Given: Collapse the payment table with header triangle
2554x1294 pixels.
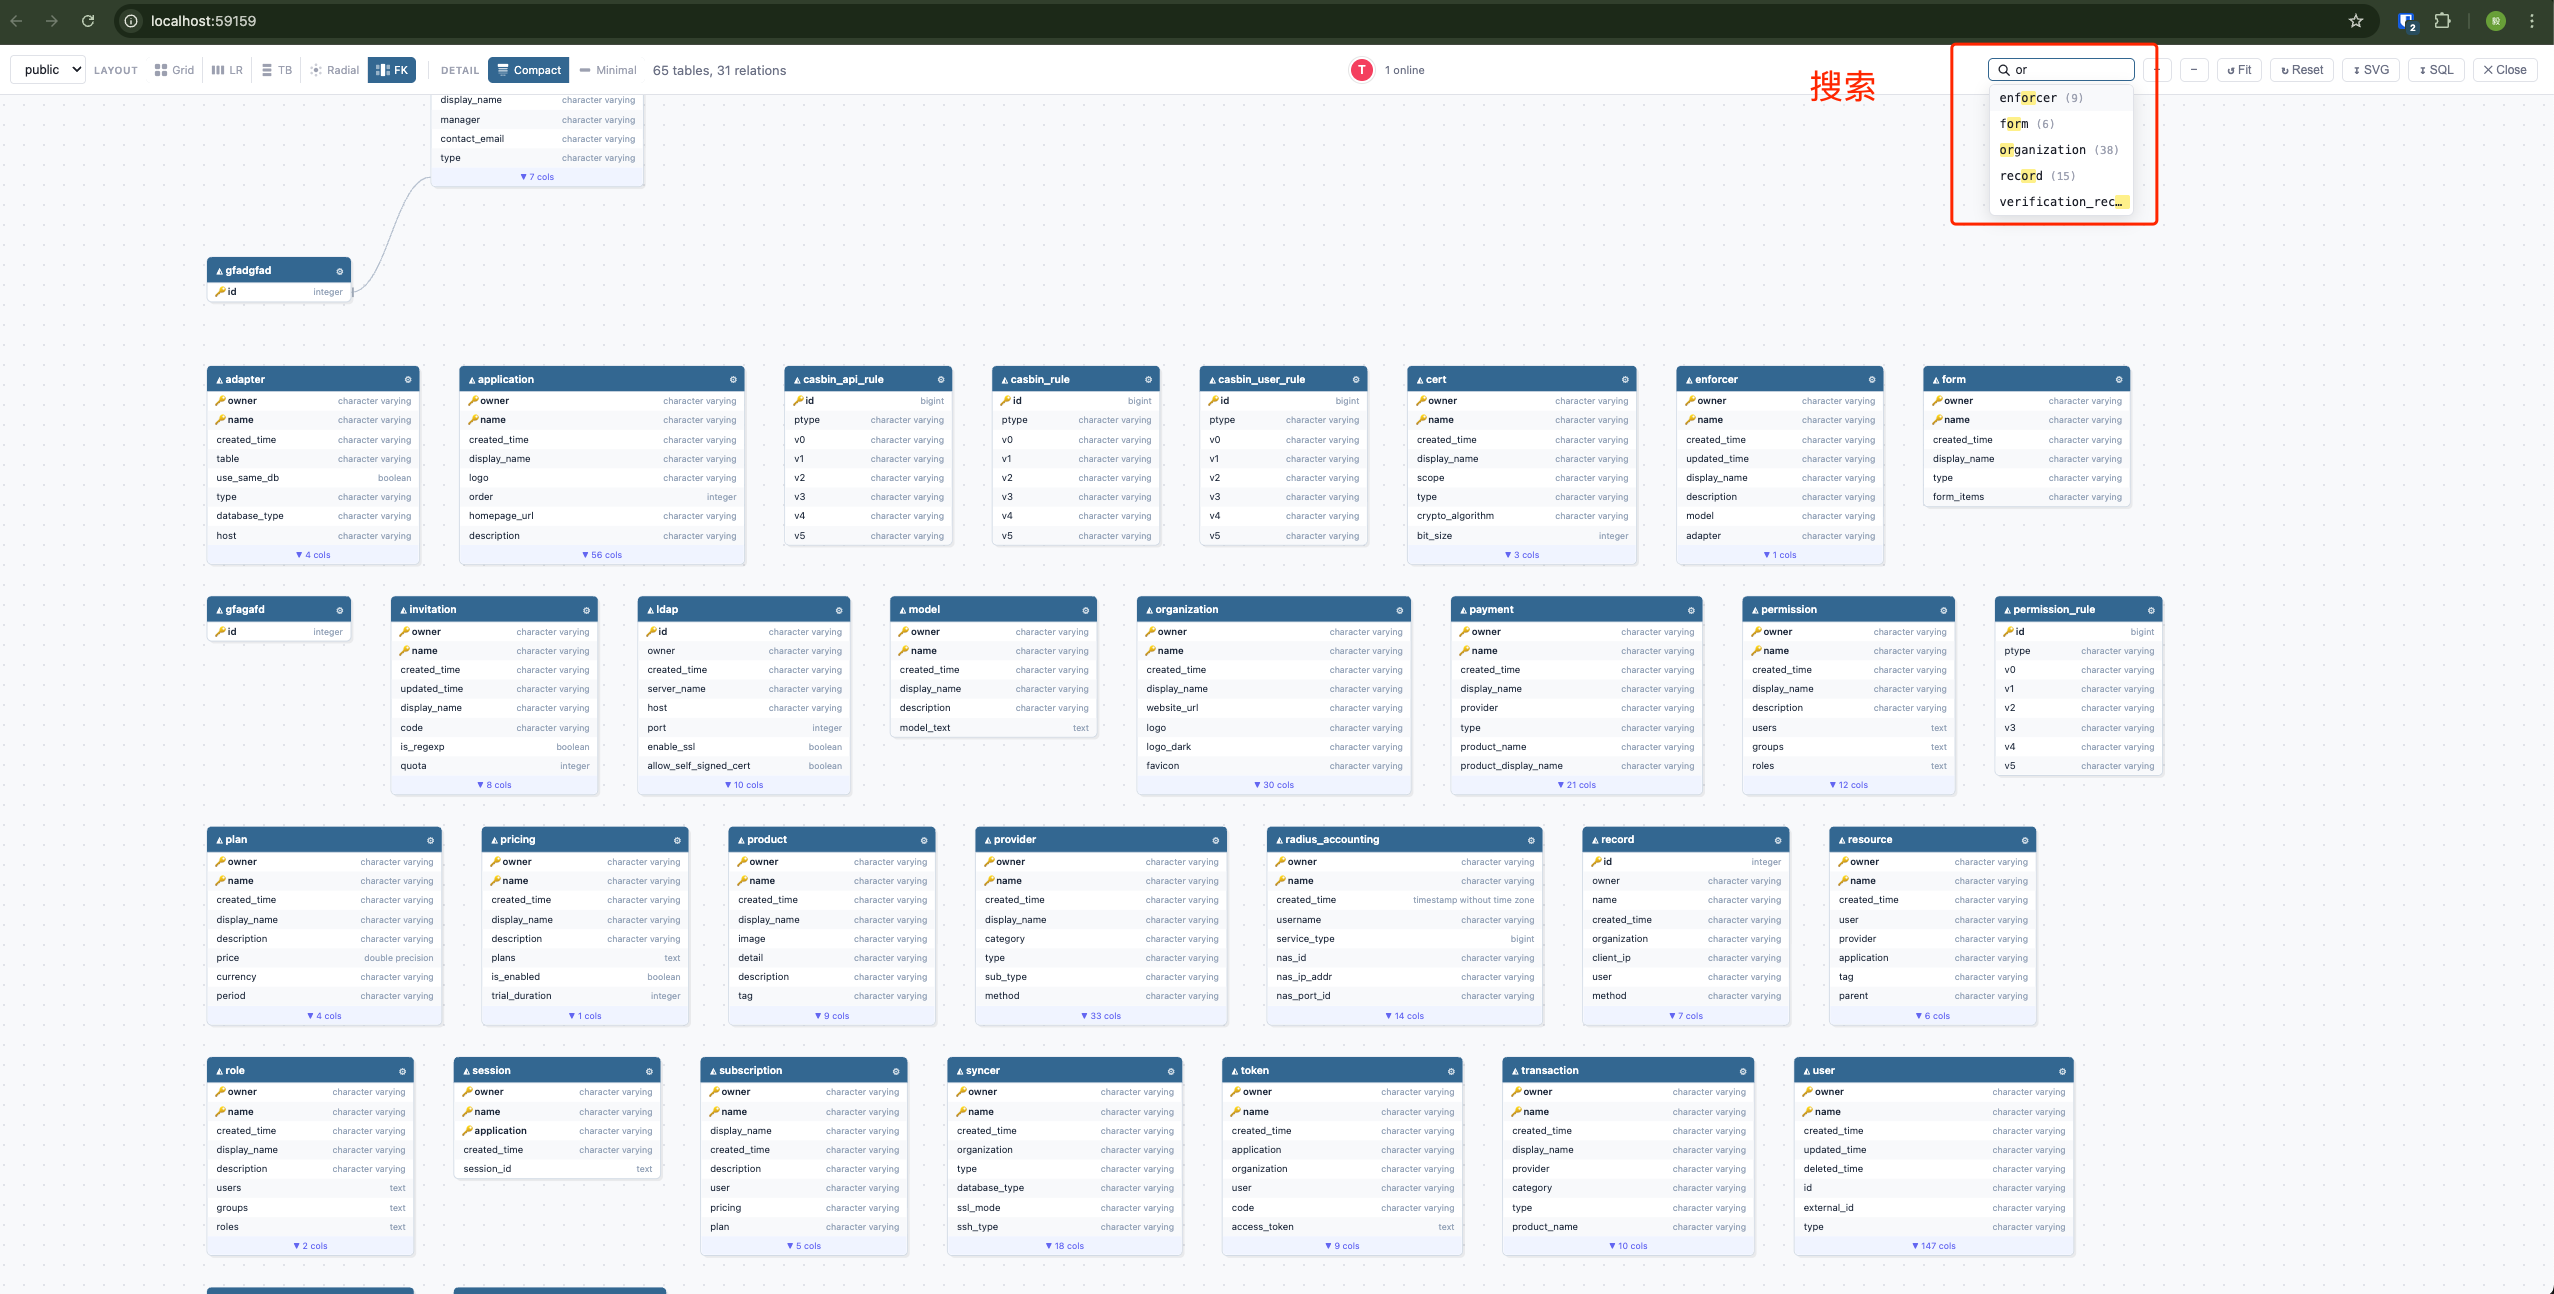Looking at the screenshot, I should [1464, 610].
